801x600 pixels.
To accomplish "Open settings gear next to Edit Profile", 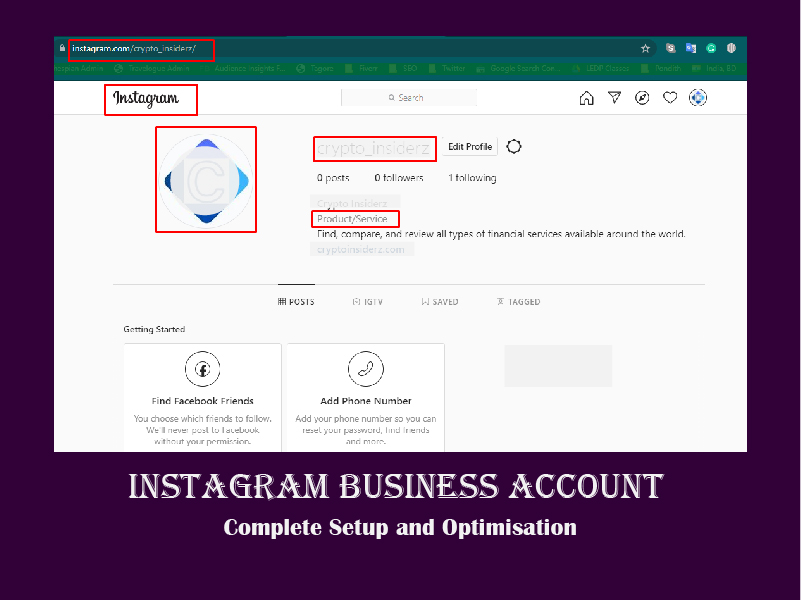I will (x=514, y=147).
